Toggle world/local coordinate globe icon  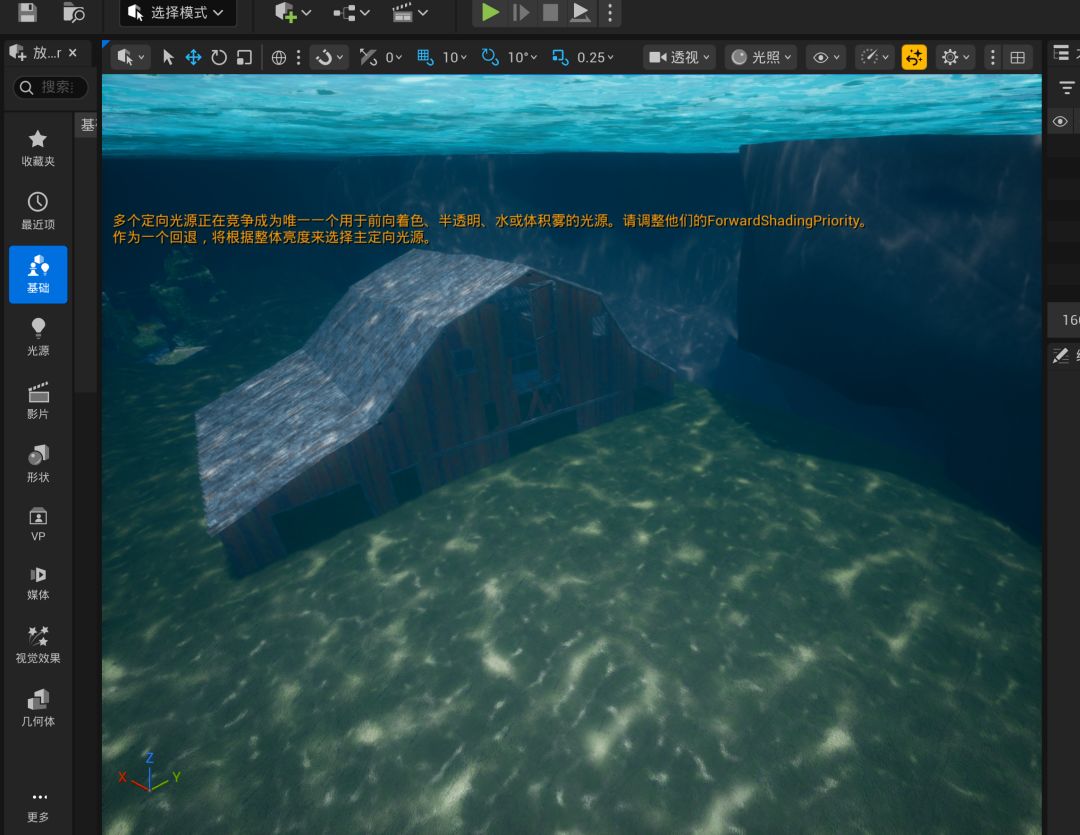coord(279,57)
